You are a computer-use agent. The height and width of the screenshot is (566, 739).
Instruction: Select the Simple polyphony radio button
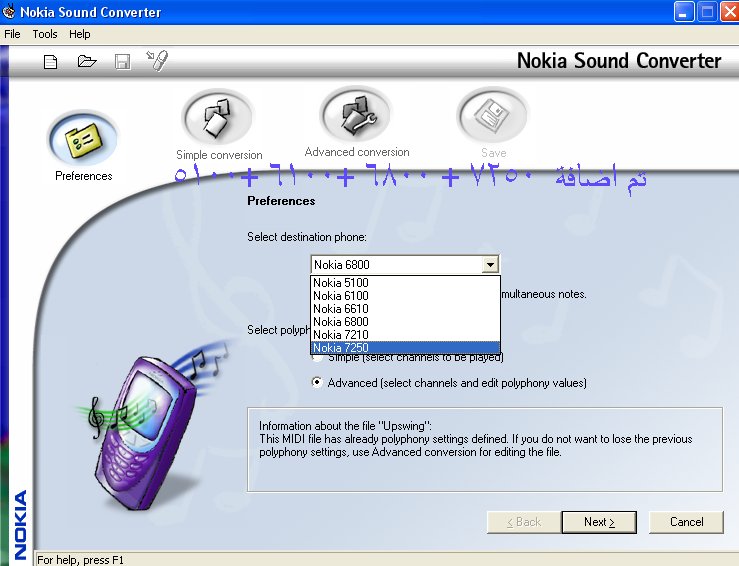(318, 358)
